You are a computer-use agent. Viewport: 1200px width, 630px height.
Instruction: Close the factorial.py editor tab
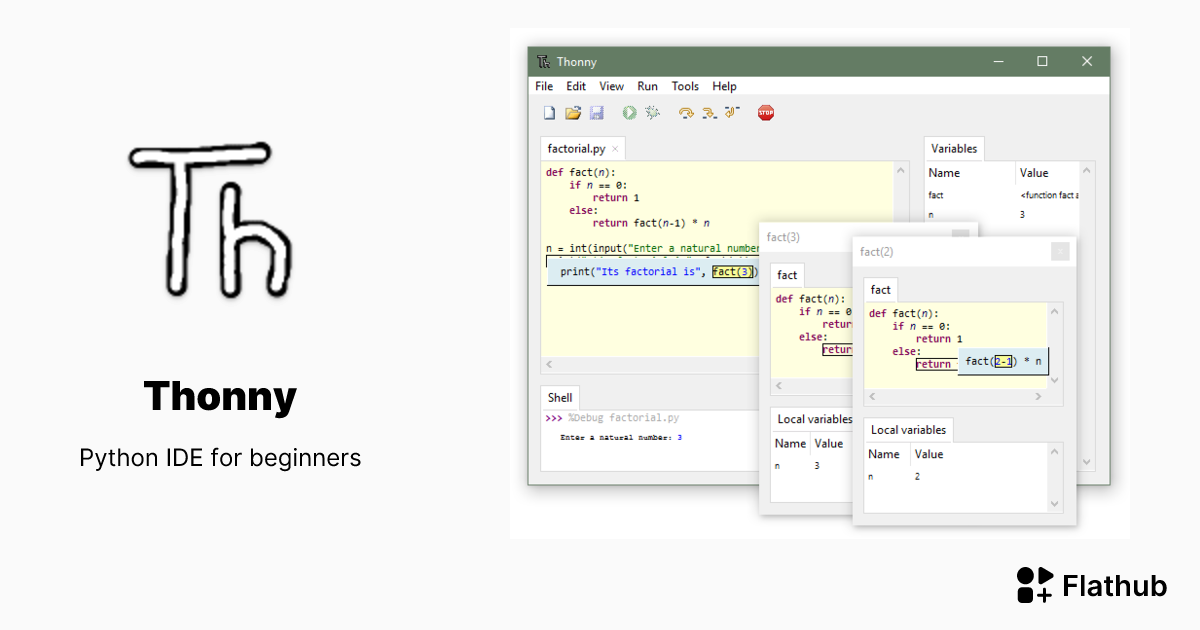[615, 149]
